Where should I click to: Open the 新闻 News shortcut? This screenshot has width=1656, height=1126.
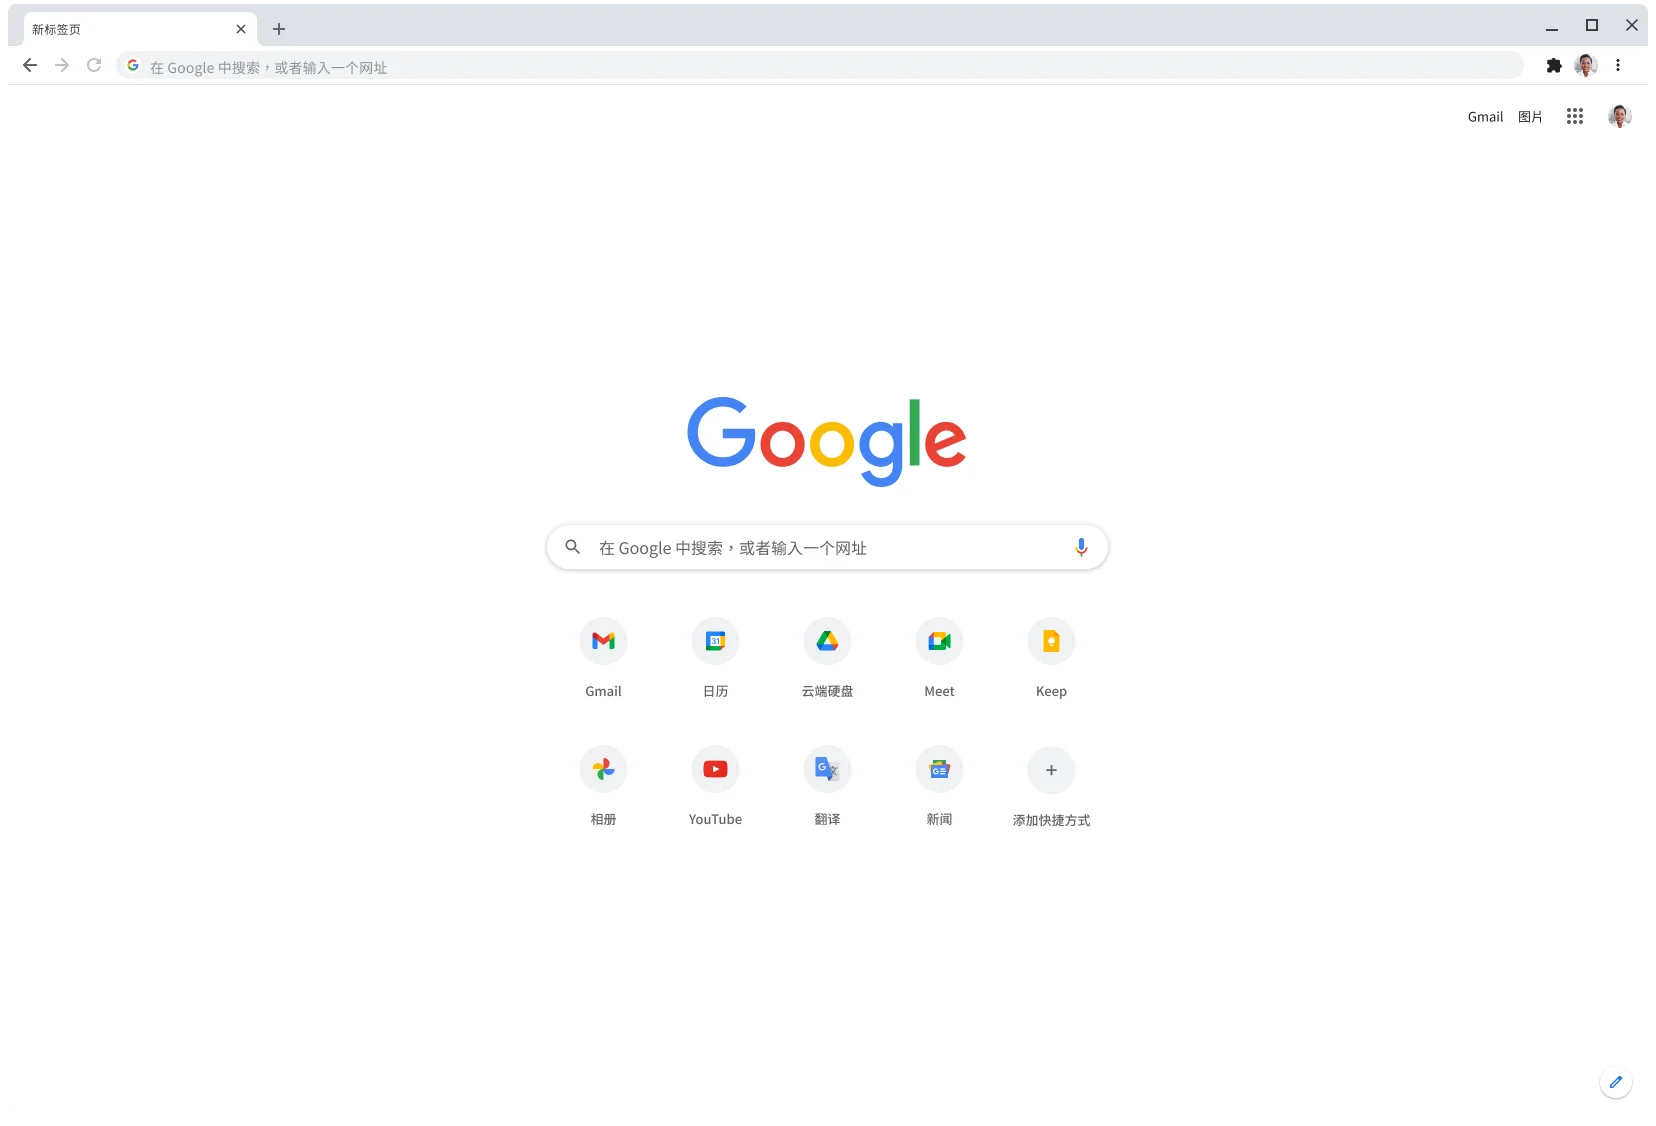[x=939, y=769]
